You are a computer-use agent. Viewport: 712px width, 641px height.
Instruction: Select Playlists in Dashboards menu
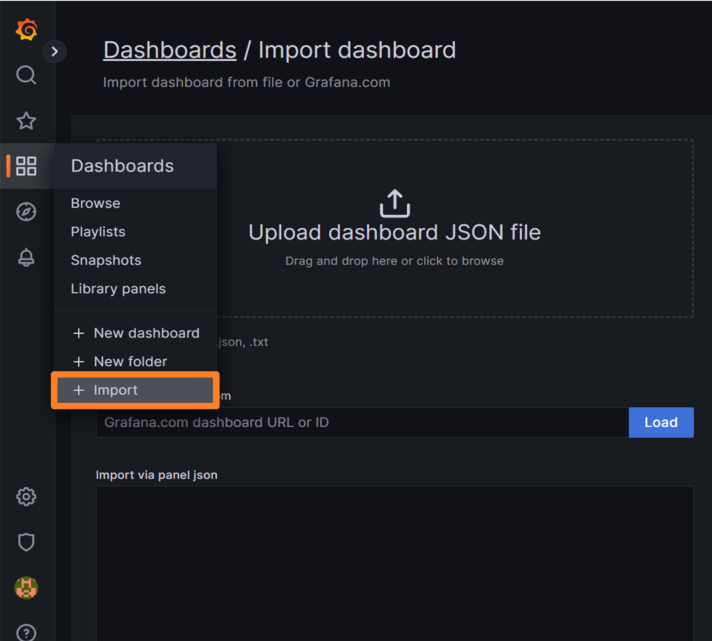click(98, 232)
